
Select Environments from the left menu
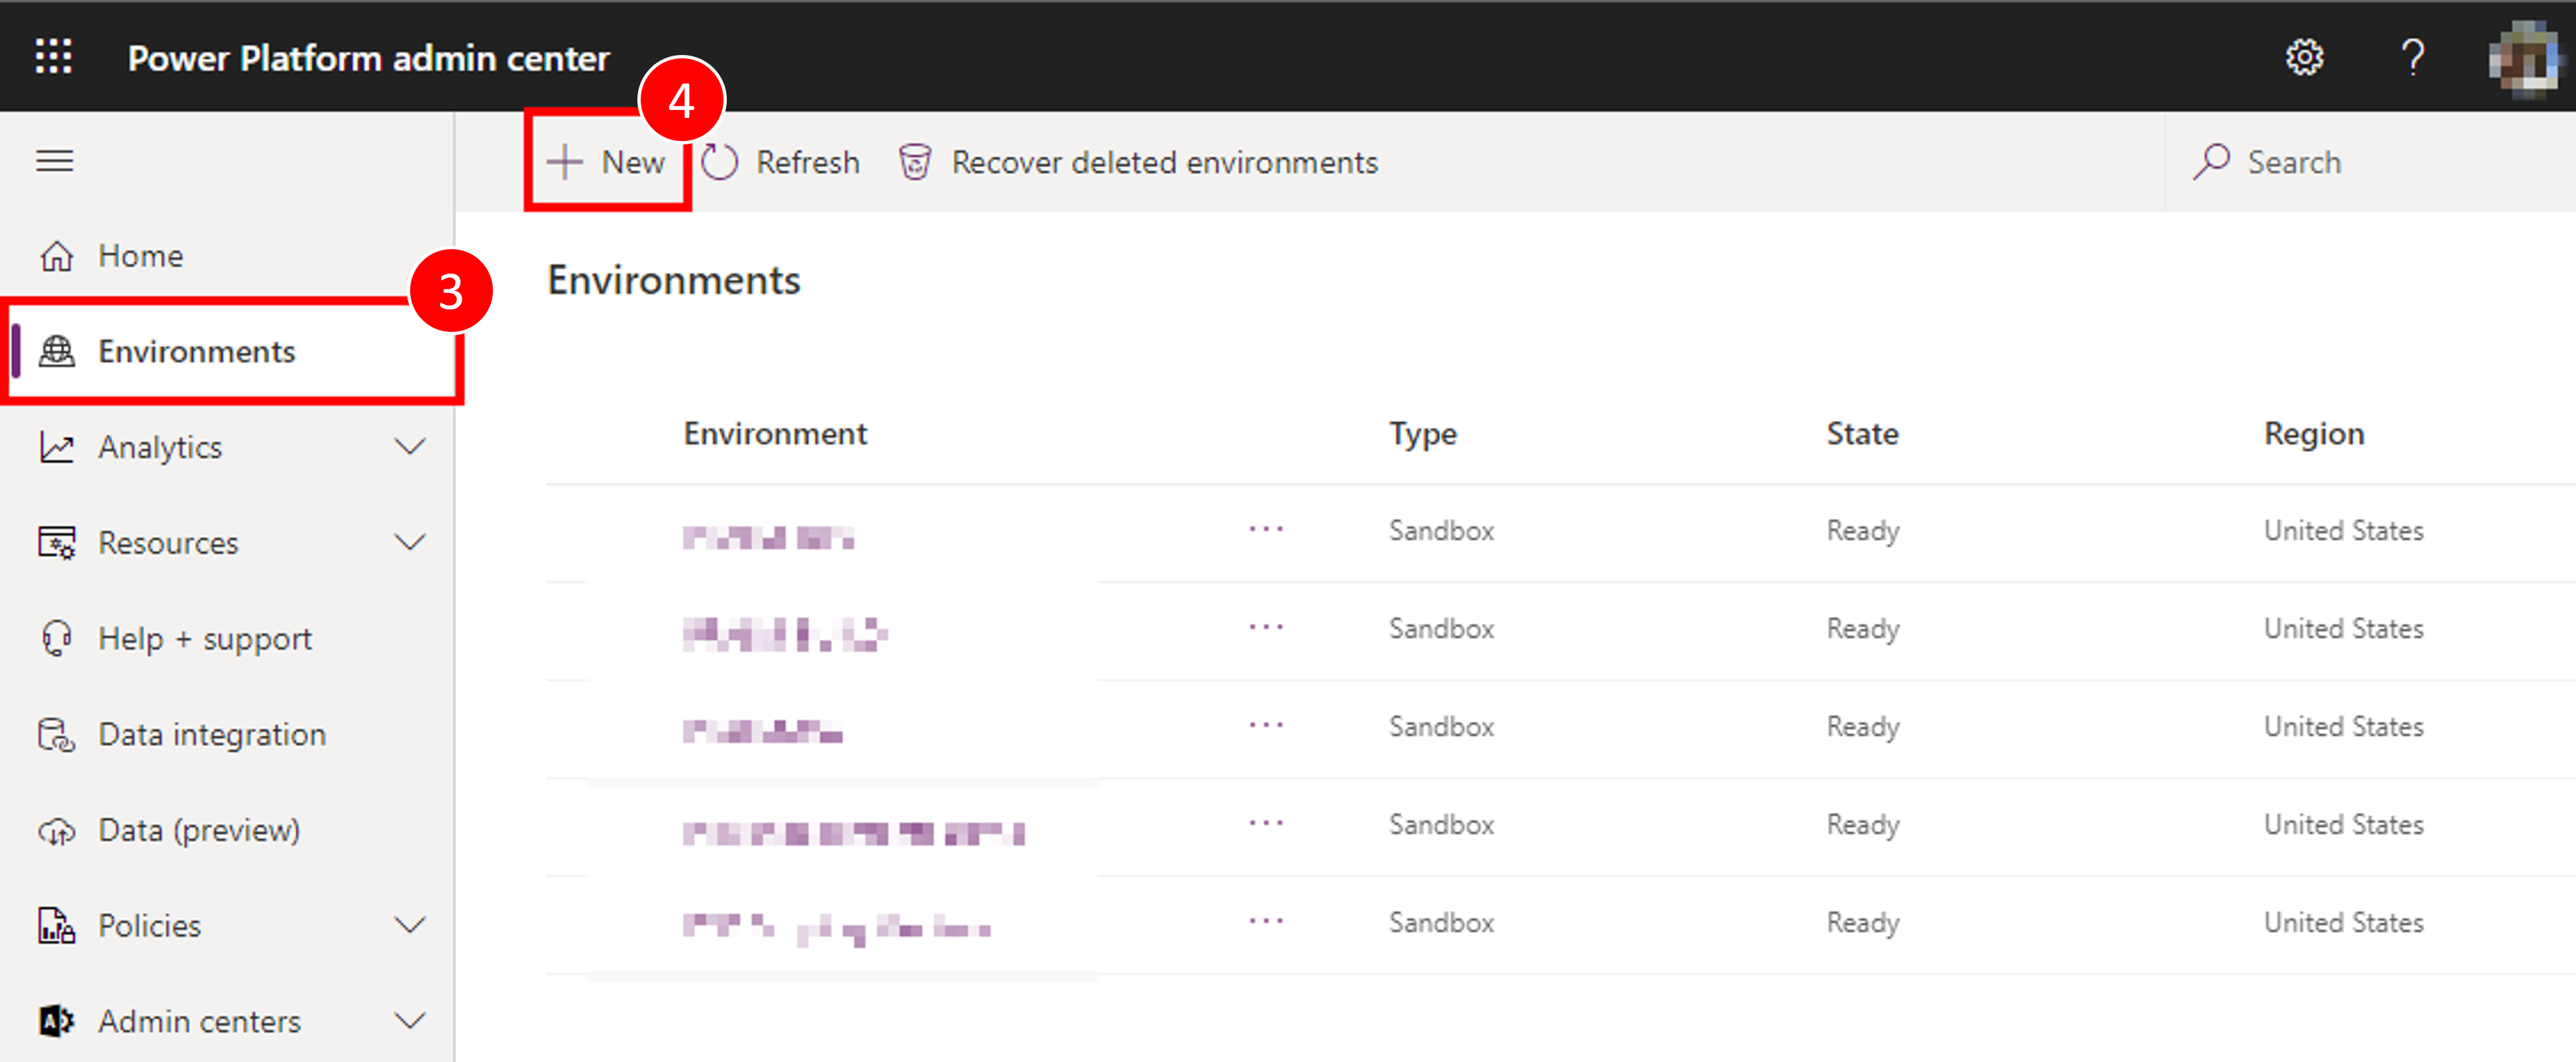click(x=197, y=350)
